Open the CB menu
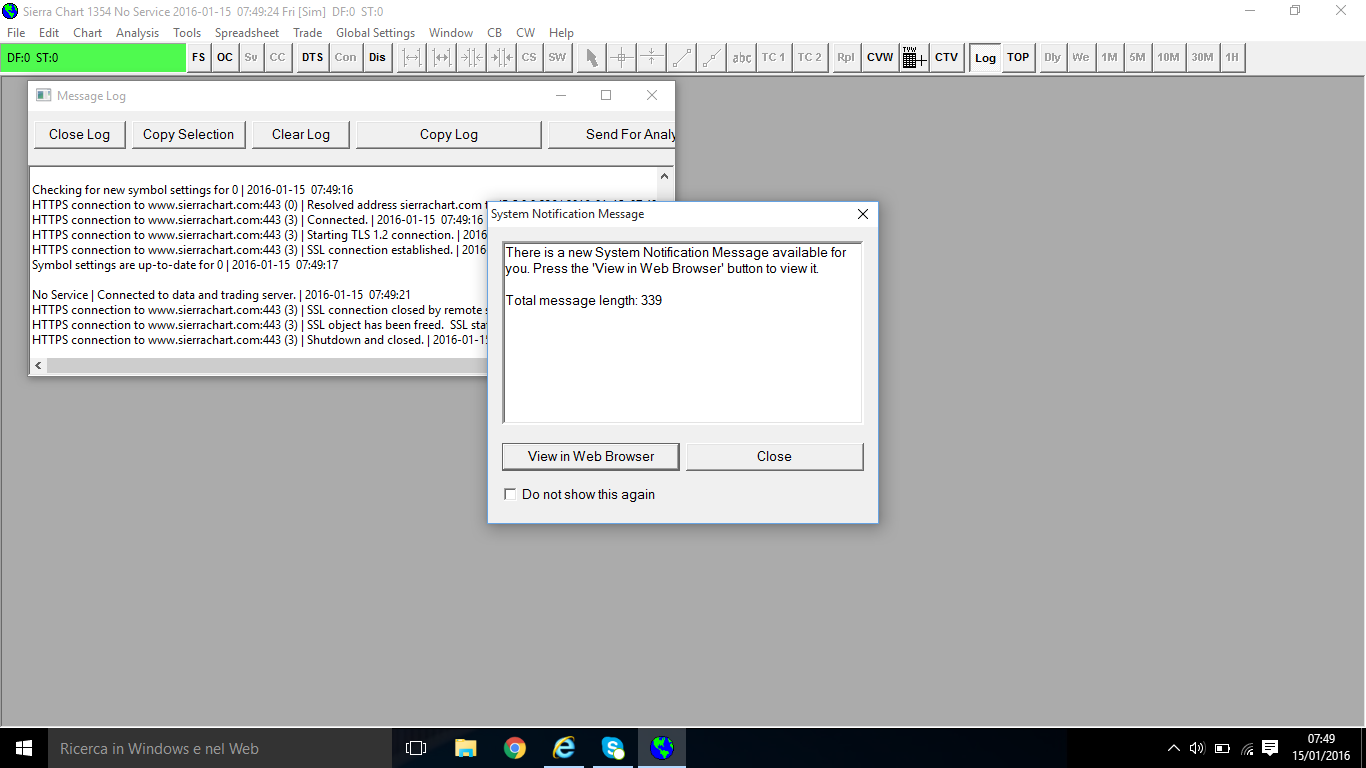 coord(495,33)
